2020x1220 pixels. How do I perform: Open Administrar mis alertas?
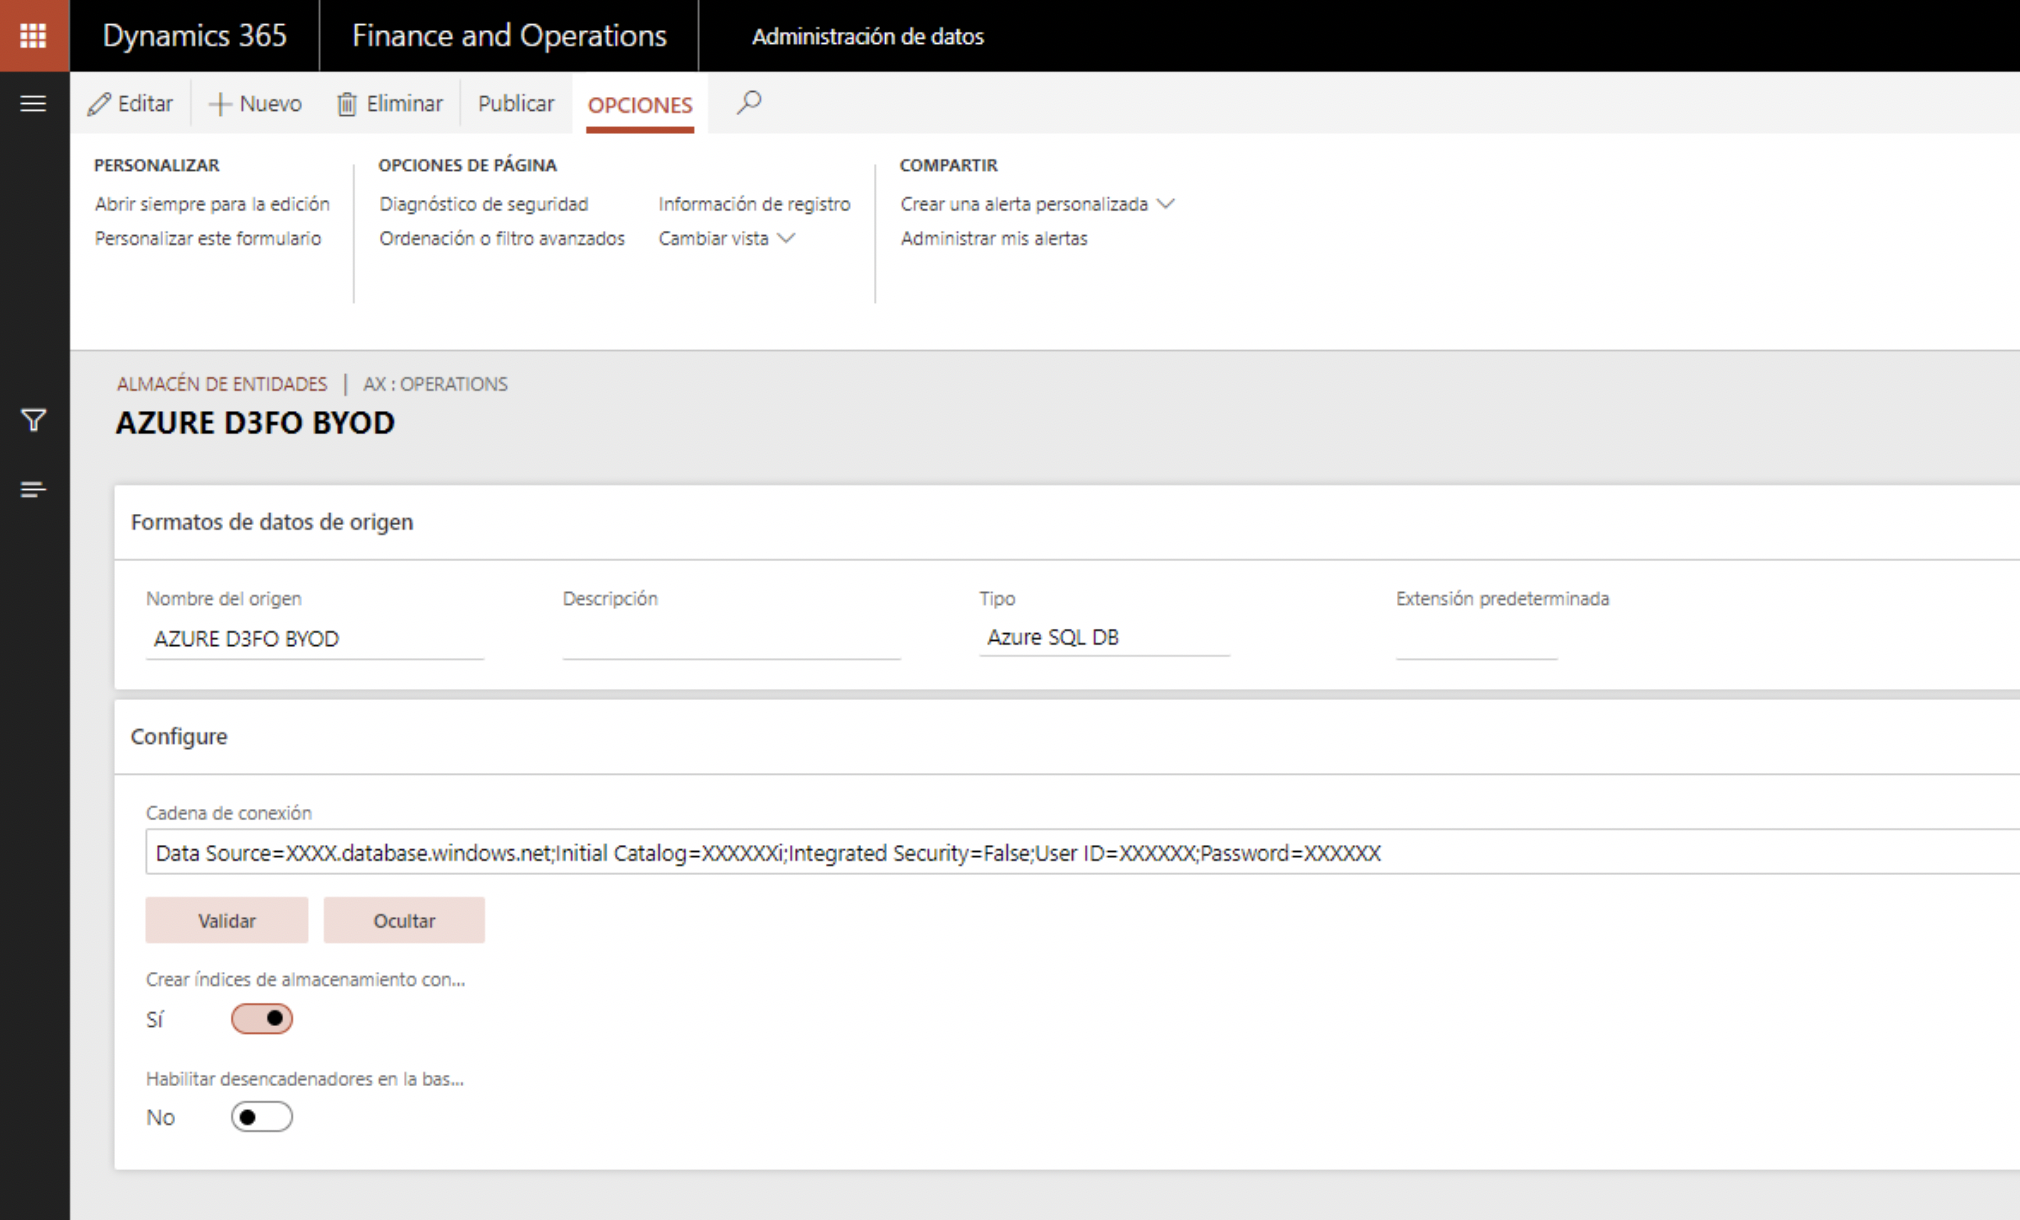pos(994,238)
